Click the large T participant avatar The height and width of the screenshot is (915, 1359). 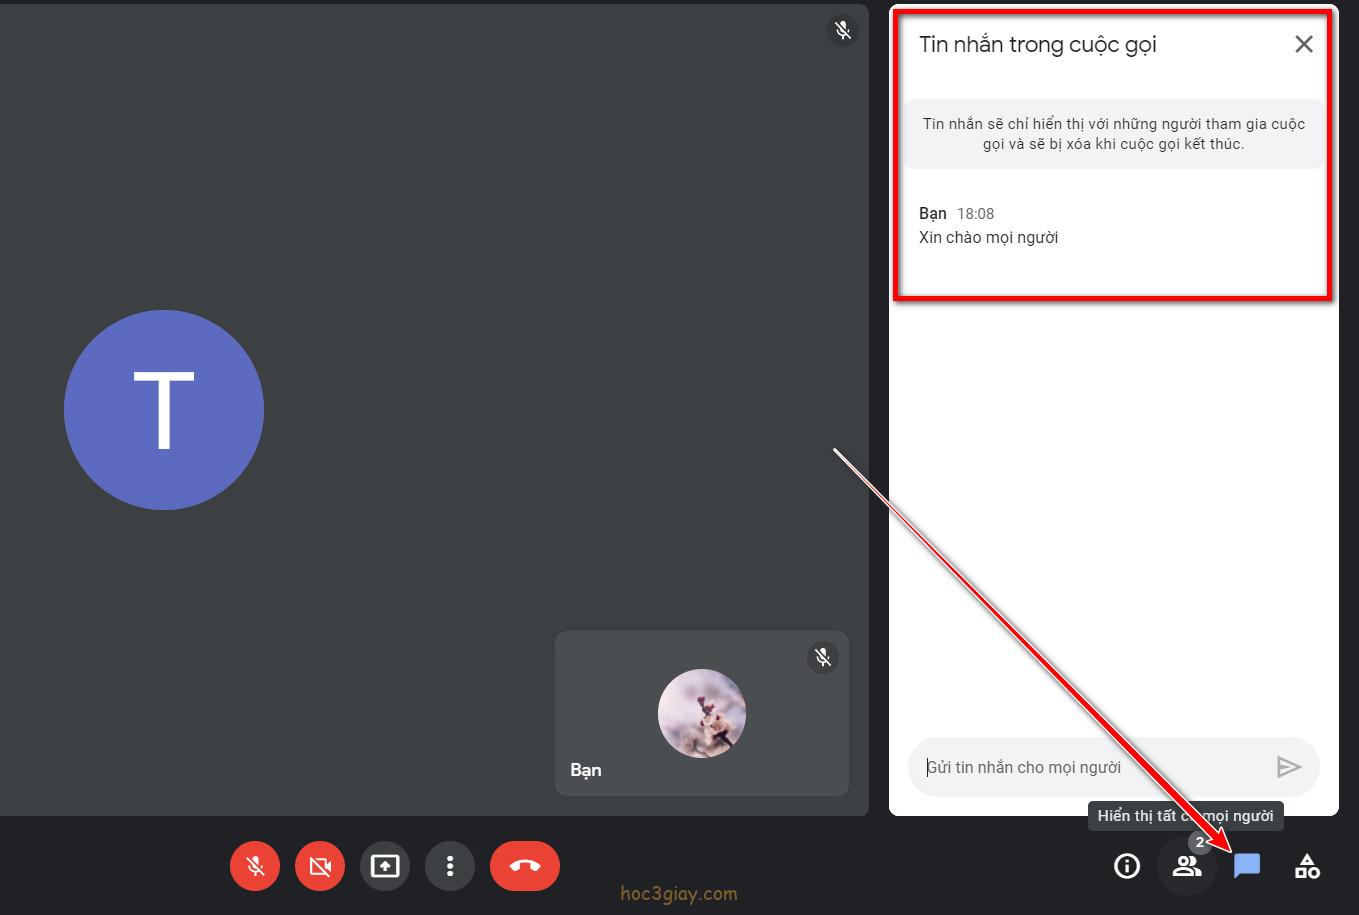click(x=164, y=410)
